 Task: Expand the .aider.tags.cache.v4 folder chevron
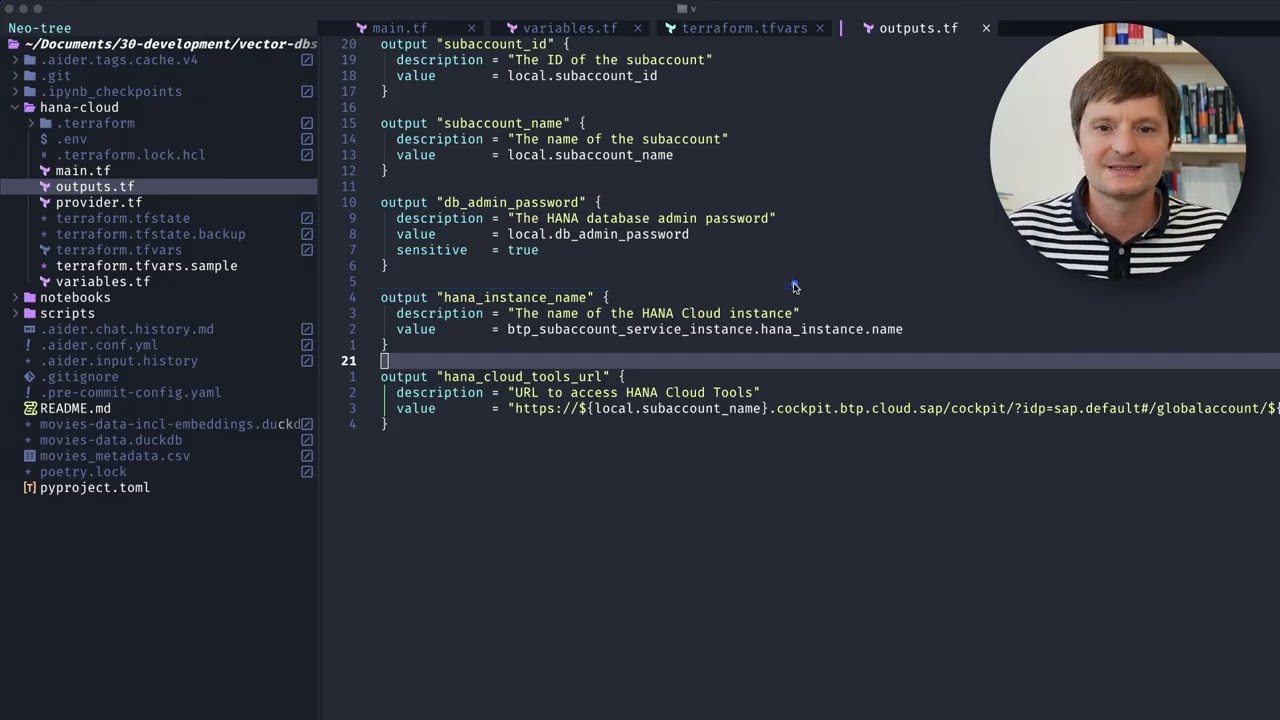click(15, 60)
